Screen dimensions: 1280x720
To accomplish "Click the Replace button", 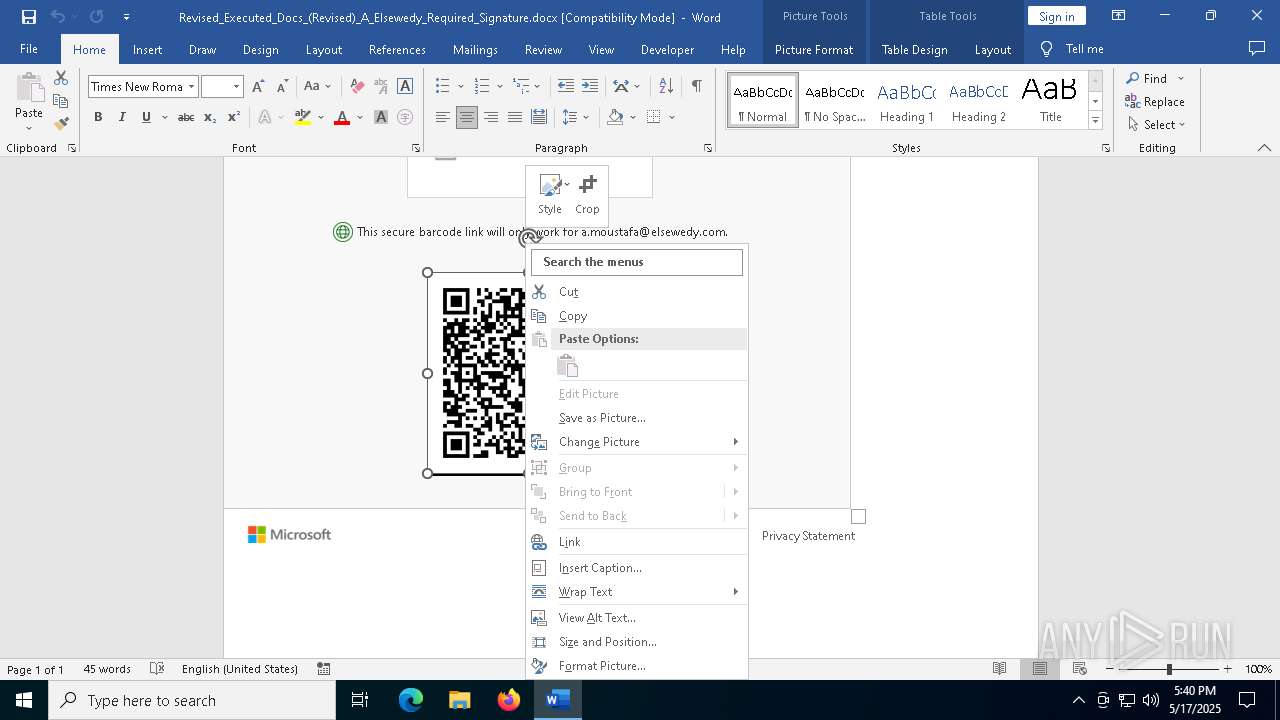I will pos(1155,101).
